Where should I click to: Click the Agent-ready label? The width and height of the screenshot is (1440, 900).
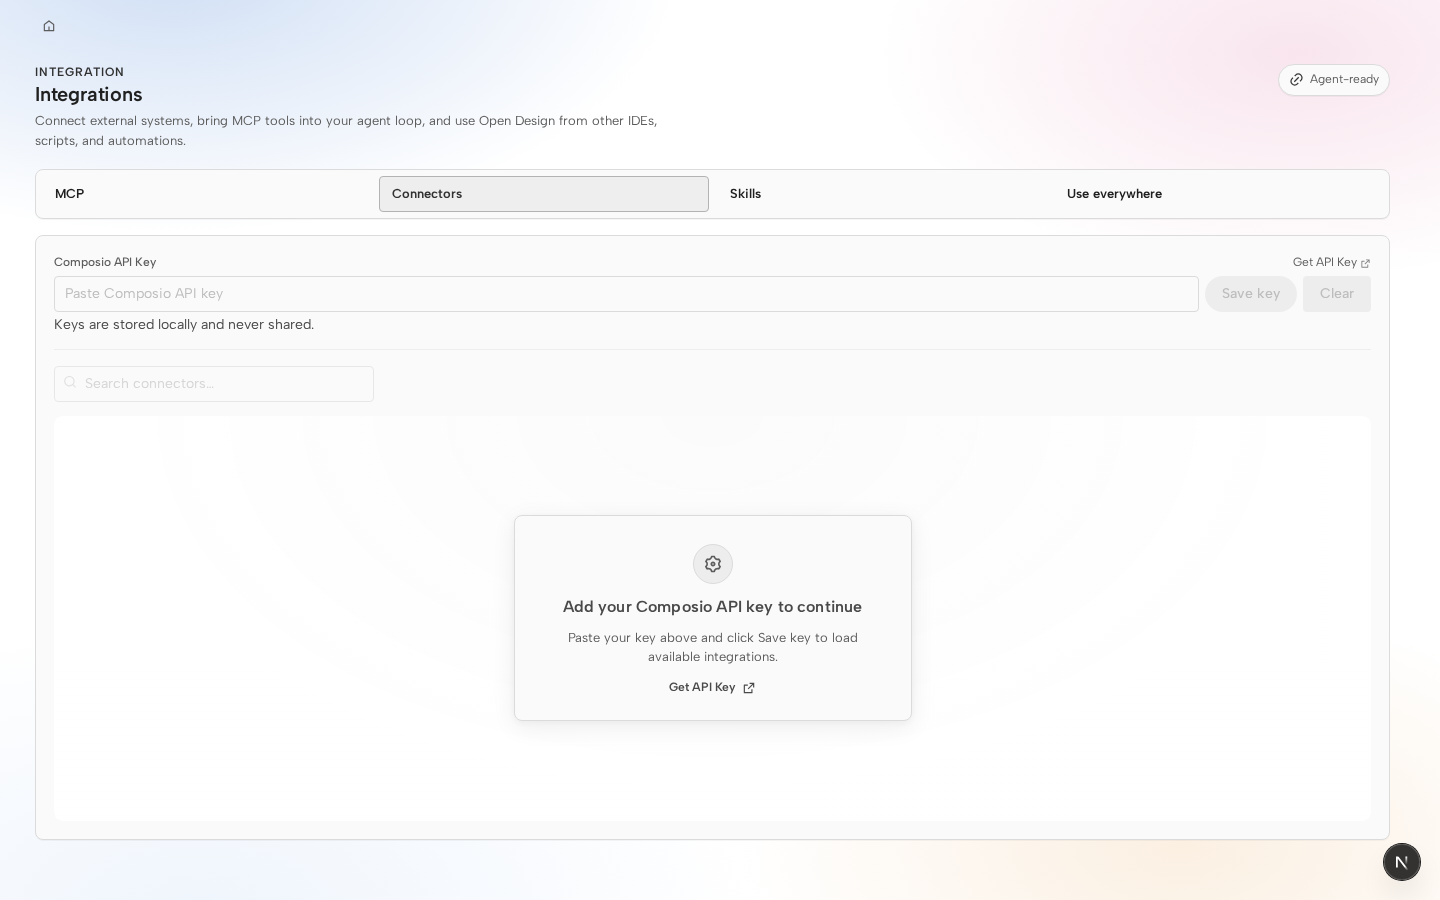[1344, 80]
